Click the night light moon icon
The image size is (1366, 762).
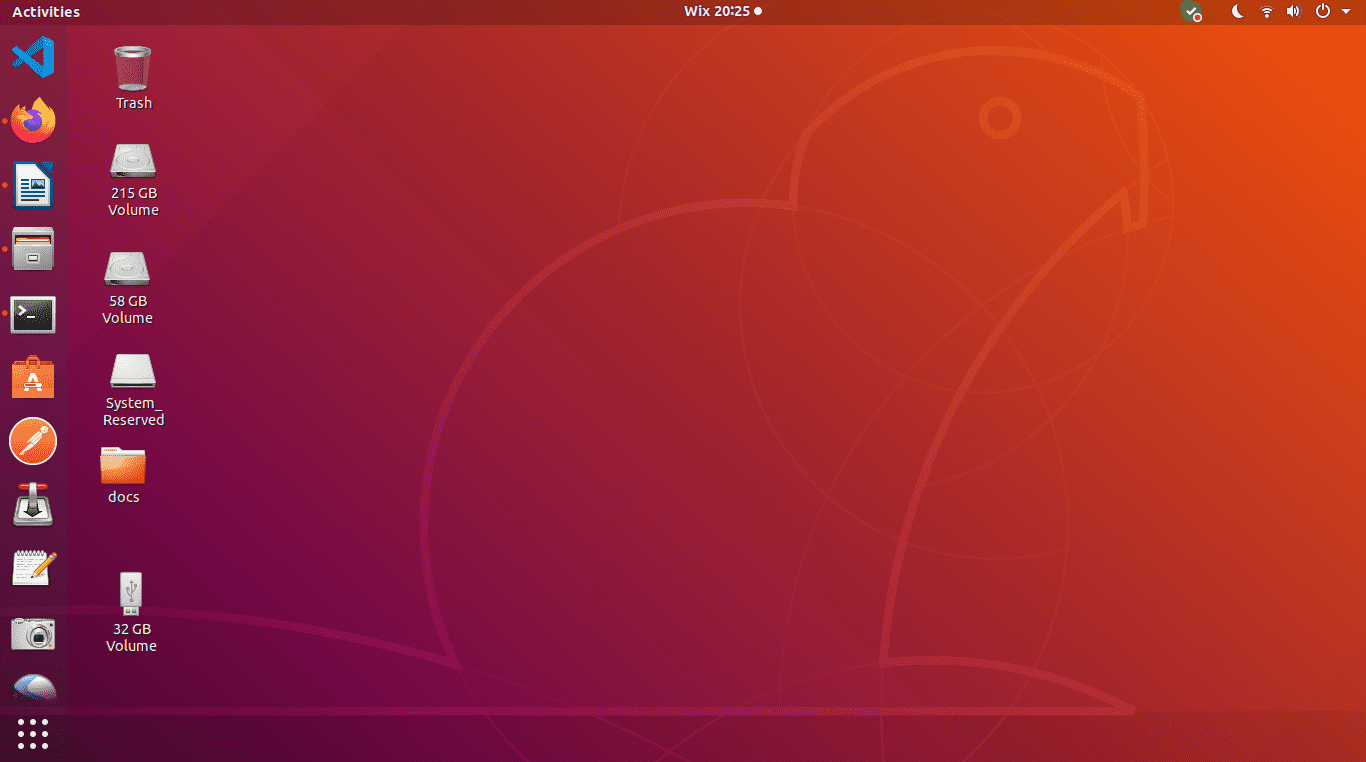pyautogui.click(x=1237, y=11)
